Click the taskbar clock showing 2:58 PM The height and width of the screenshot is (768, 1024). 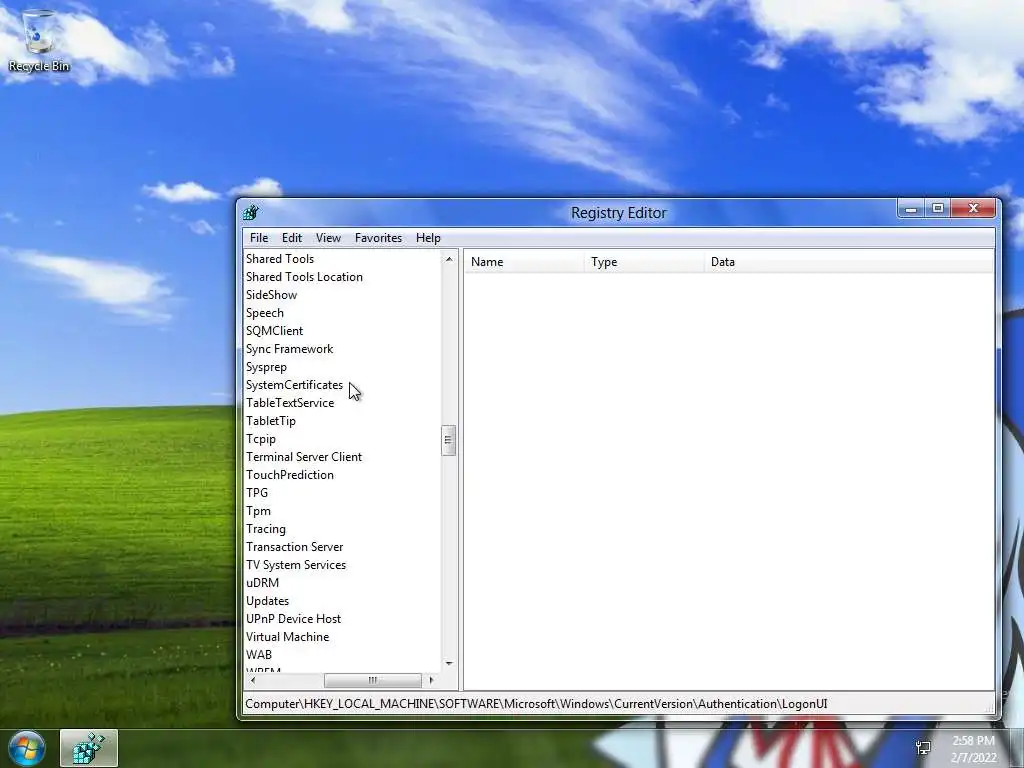tap(973, 749)
